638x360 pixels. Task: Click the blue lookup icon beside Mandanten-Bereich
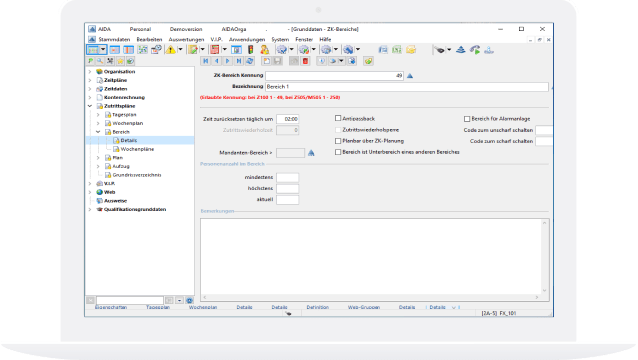(x=311, y=153)
